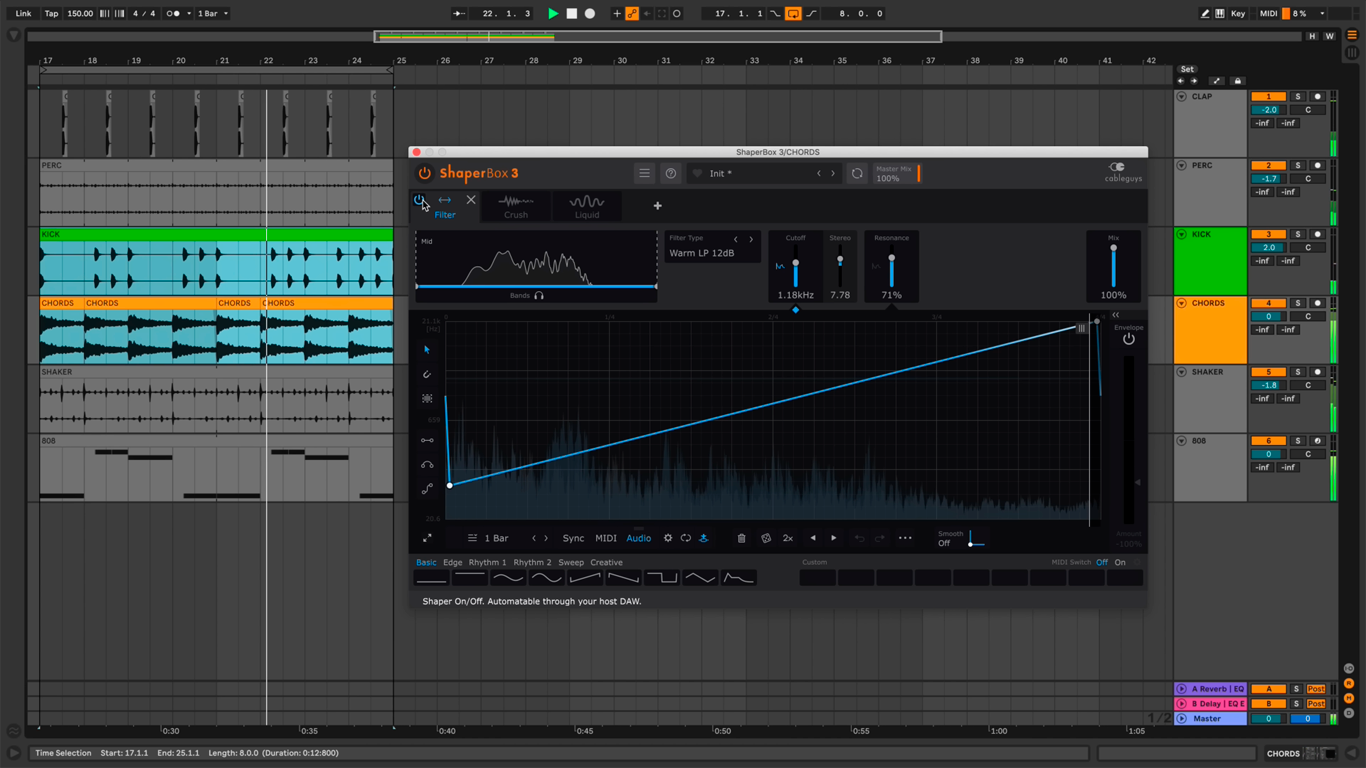This screenshot has height=768, width=1366.
Task: Set MIDI Switch to On
Action: pos(1120,562)
